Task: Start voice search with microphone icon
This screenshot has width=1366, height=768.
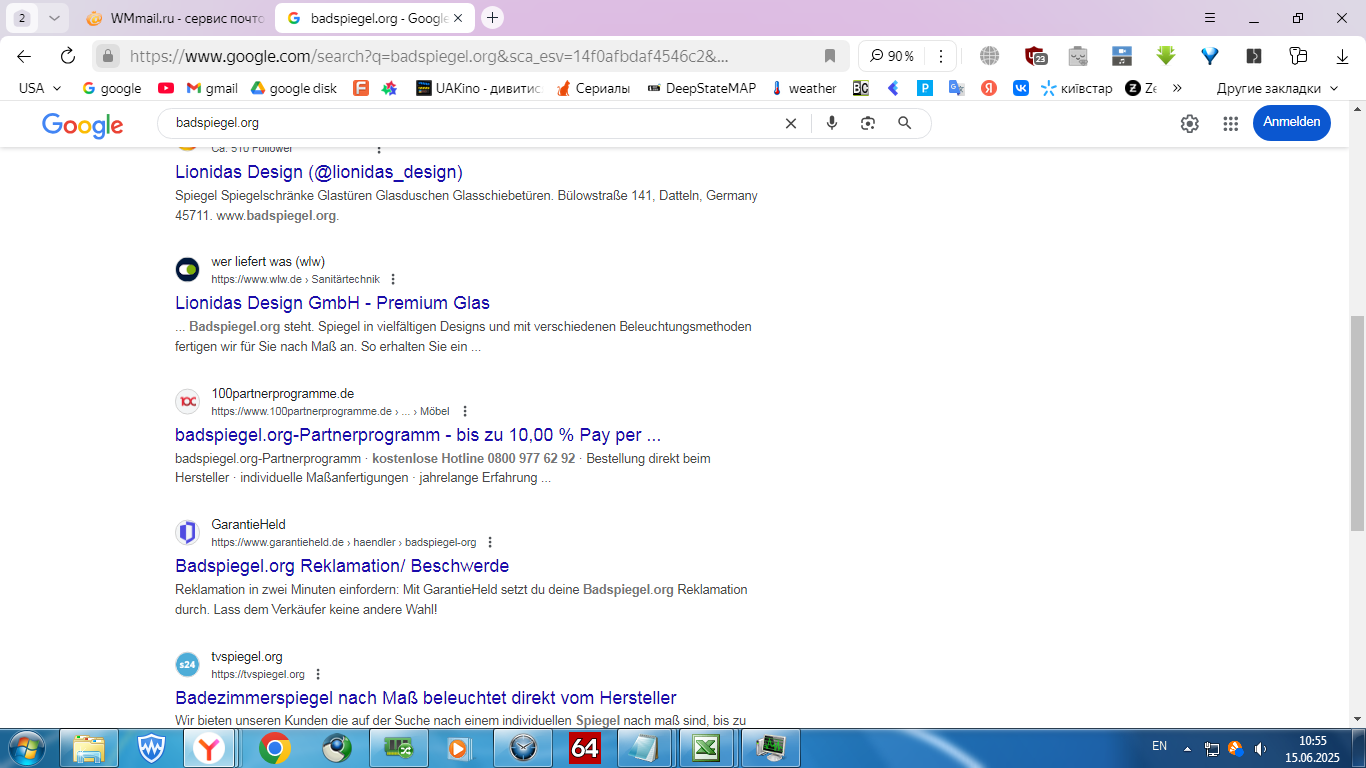Action: (832, 123)
